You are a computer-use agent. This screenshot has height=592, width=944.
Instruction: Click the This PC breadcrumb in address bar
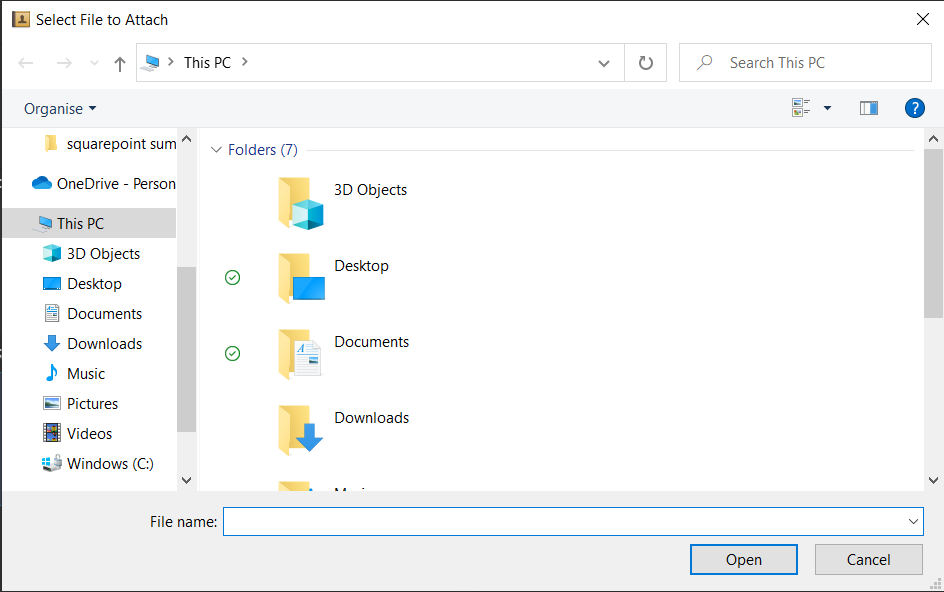click(x=207, y=63)
